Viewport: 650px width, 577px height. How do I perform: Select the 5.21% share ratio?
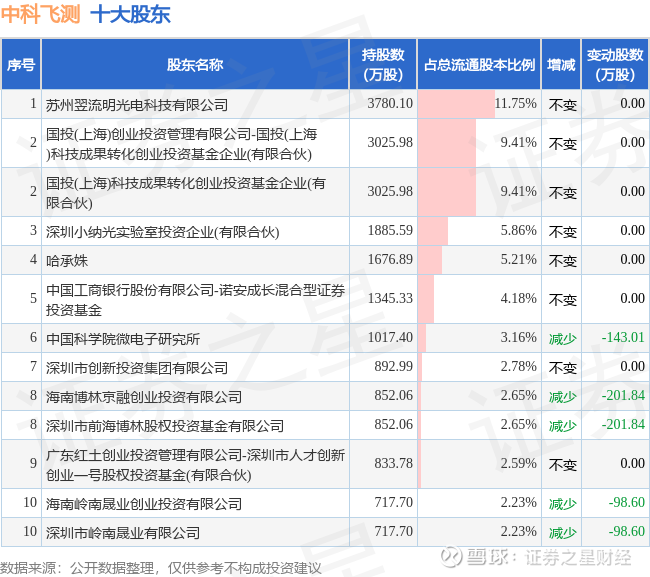coord(519,259)
